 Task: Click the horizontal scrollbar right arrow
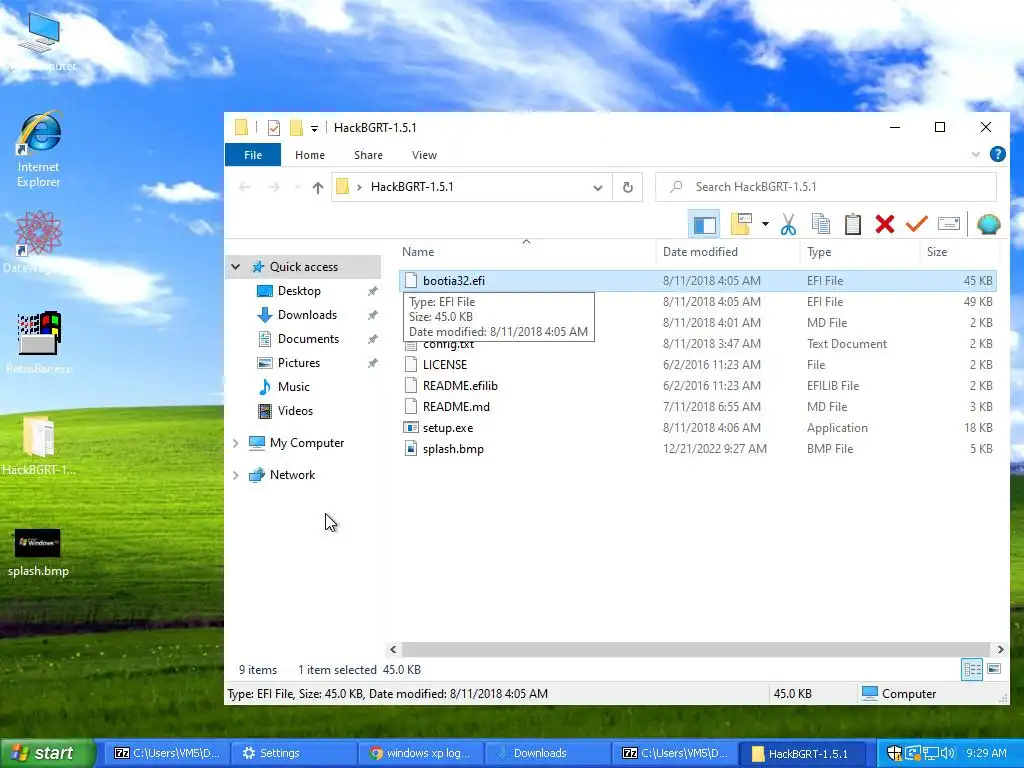coord(1000,649)
